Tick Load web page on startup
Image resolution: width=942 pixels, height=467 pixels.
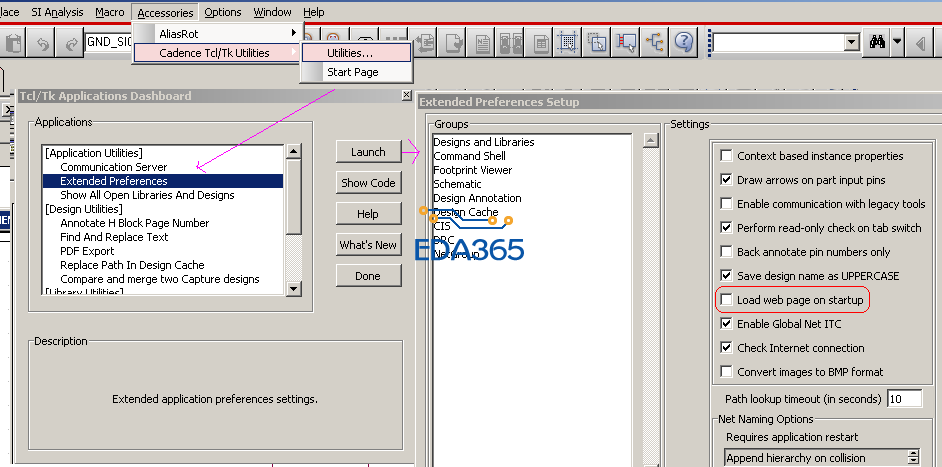point(726,299)
